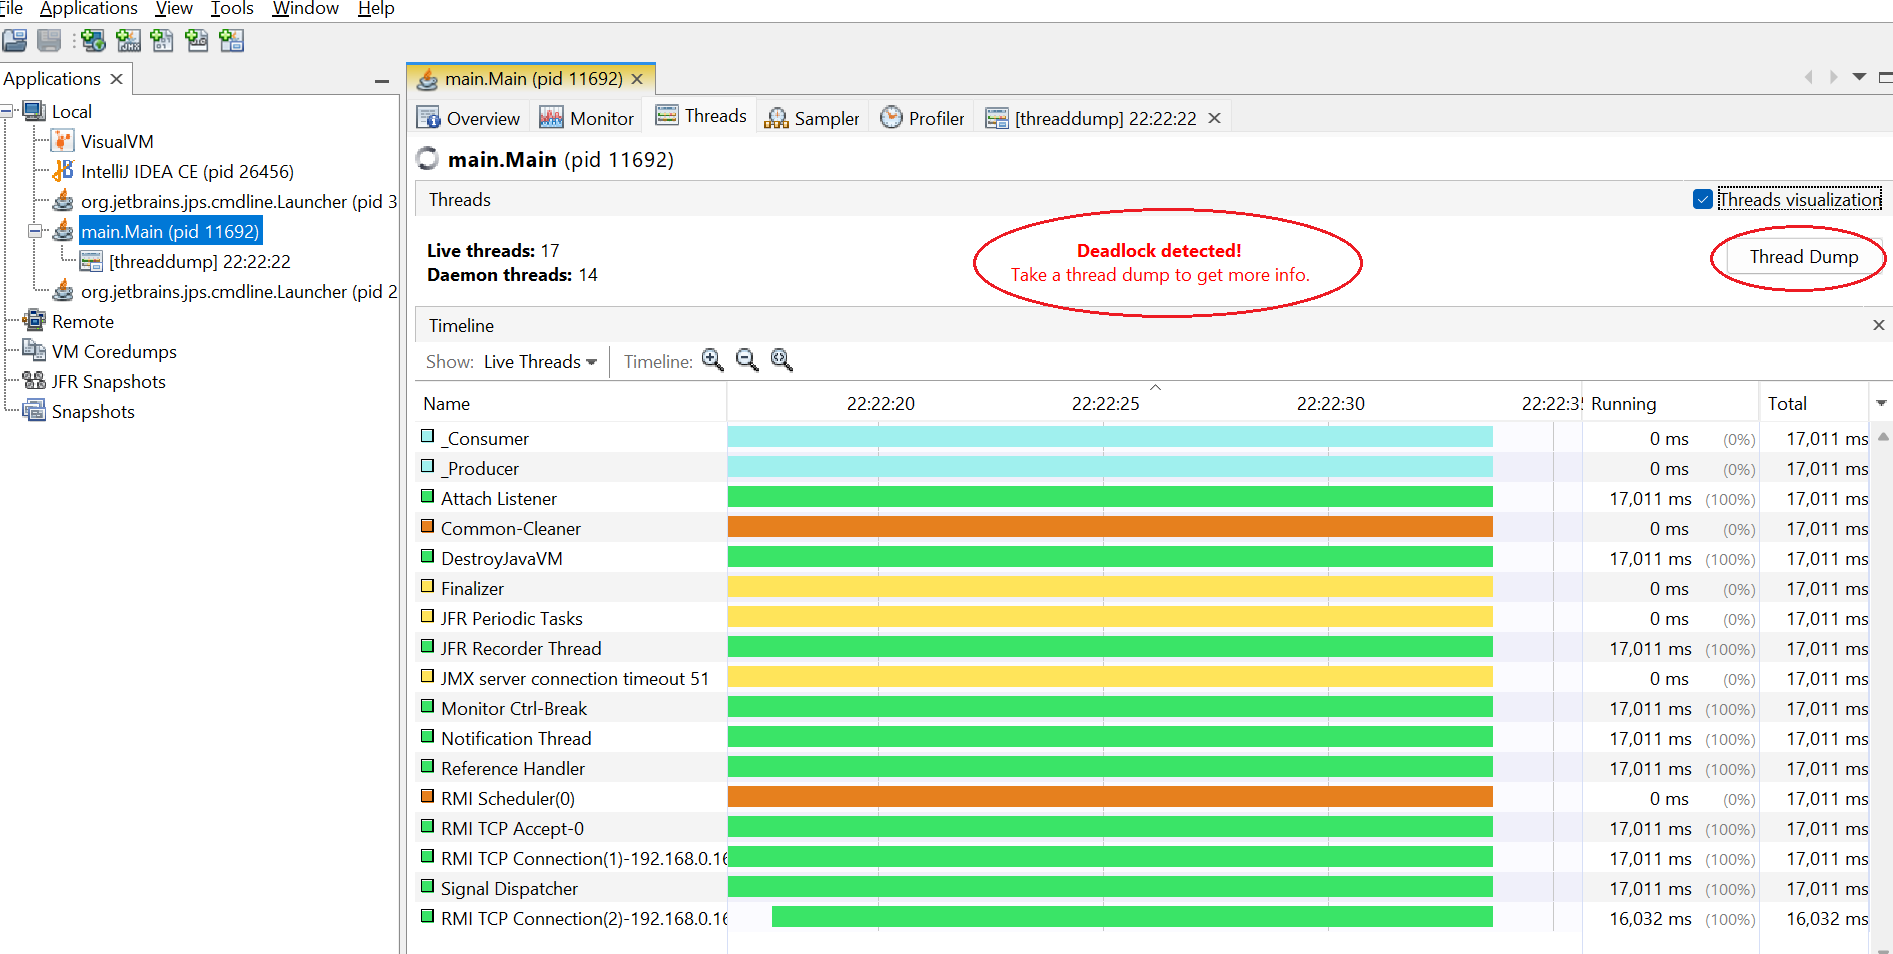The height and width of the screenshot is (954, 1893).
Task: Click the Add JFR Snapshot toolbar icon
Action: tap(197, 41)
